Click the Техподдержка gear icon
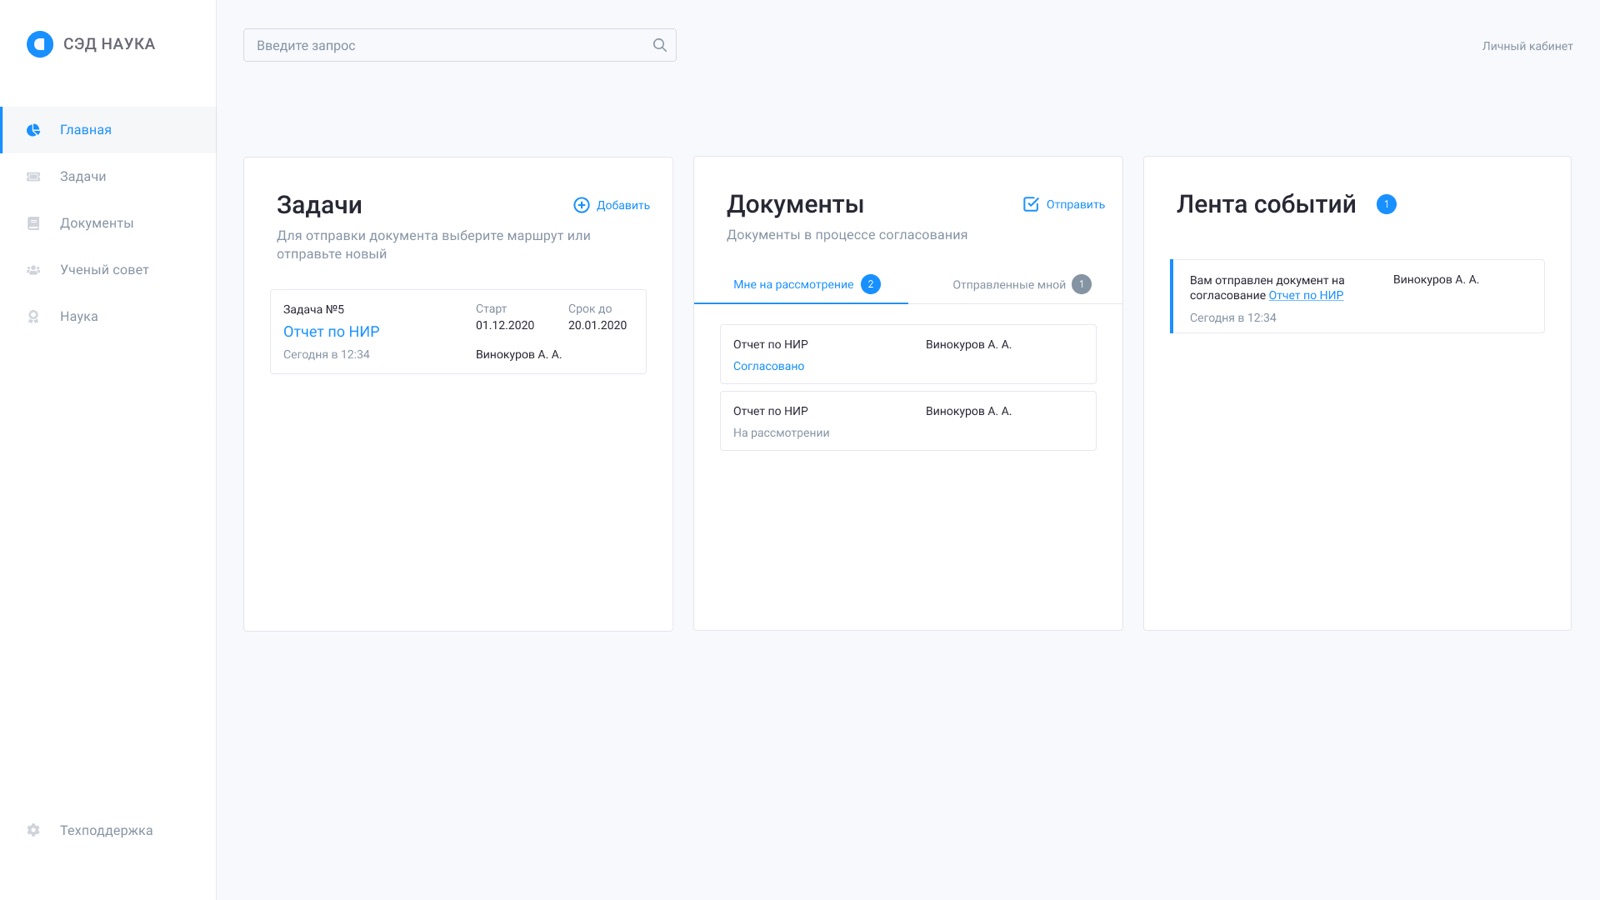The height and width of the screenshot is (900, 1600). pos(33,830)
